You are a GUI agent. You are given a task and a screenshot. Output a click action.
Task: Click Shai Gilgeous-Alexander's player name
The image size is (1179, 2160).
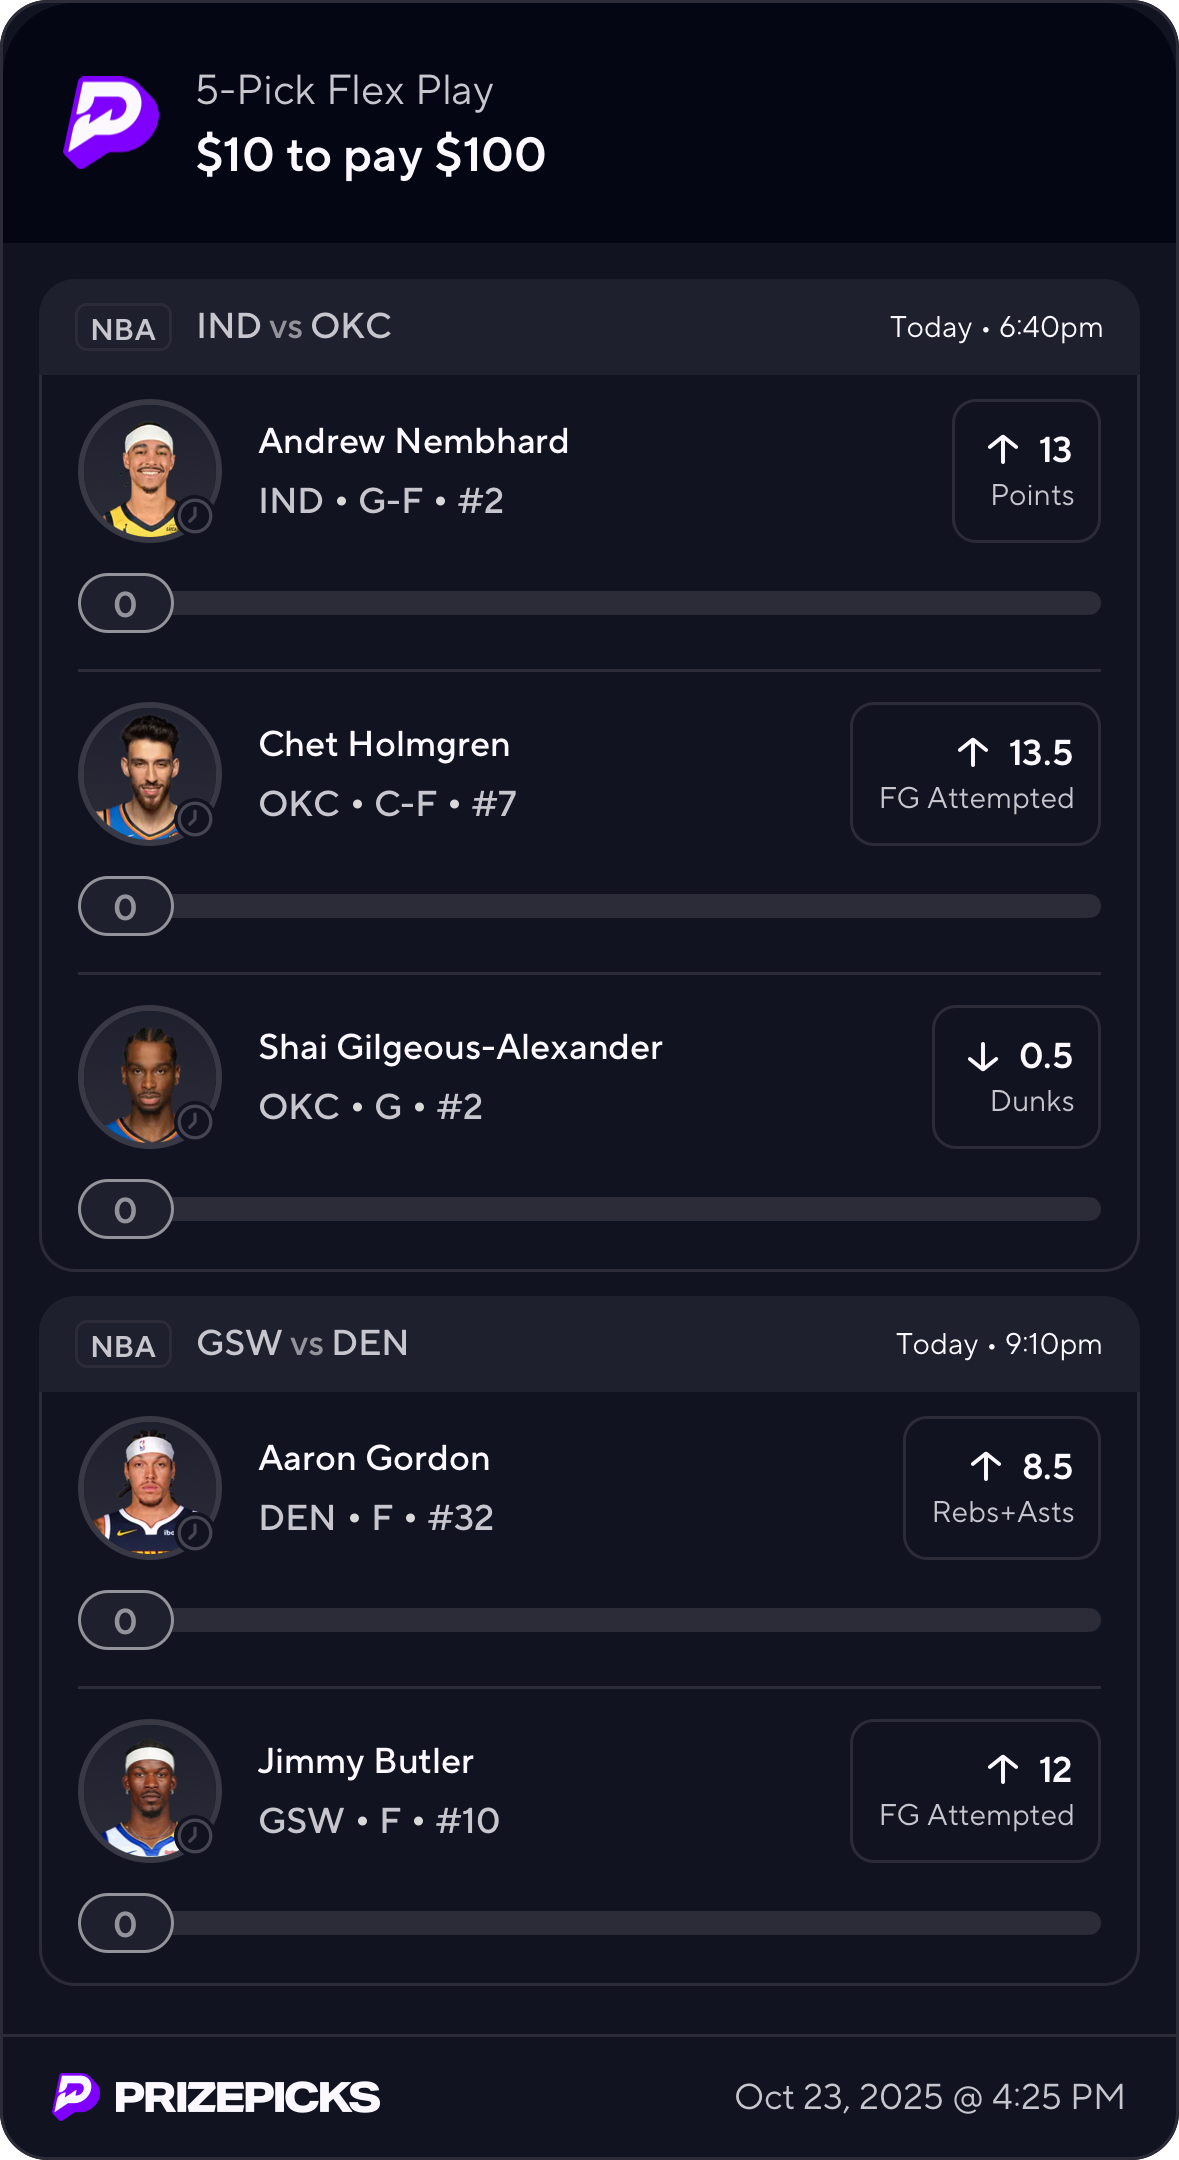(x=460, y=1047)
